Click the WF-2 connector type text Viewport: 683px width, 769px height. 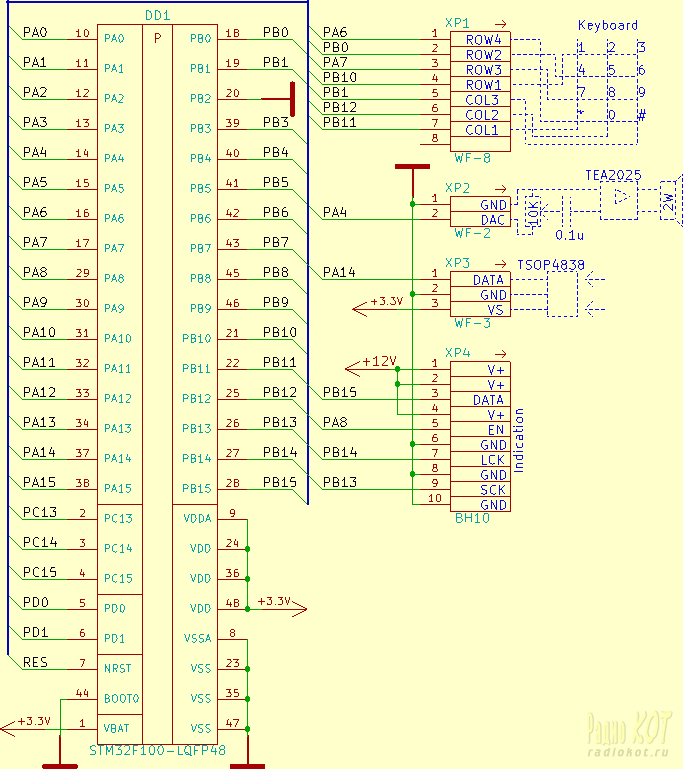click(472, 233)
